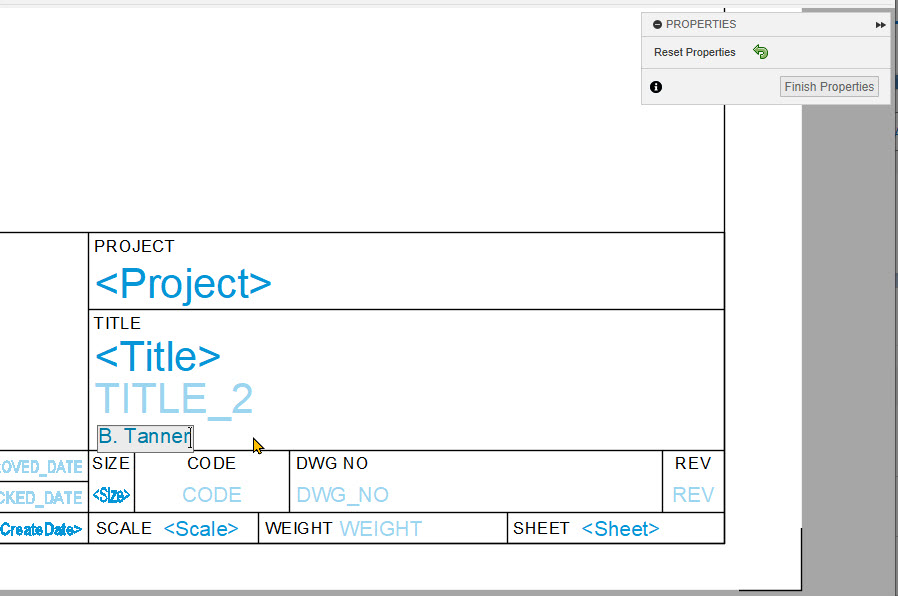Click the DWG_NO placeholder value

pyautogui.click(x=342, y=495)
